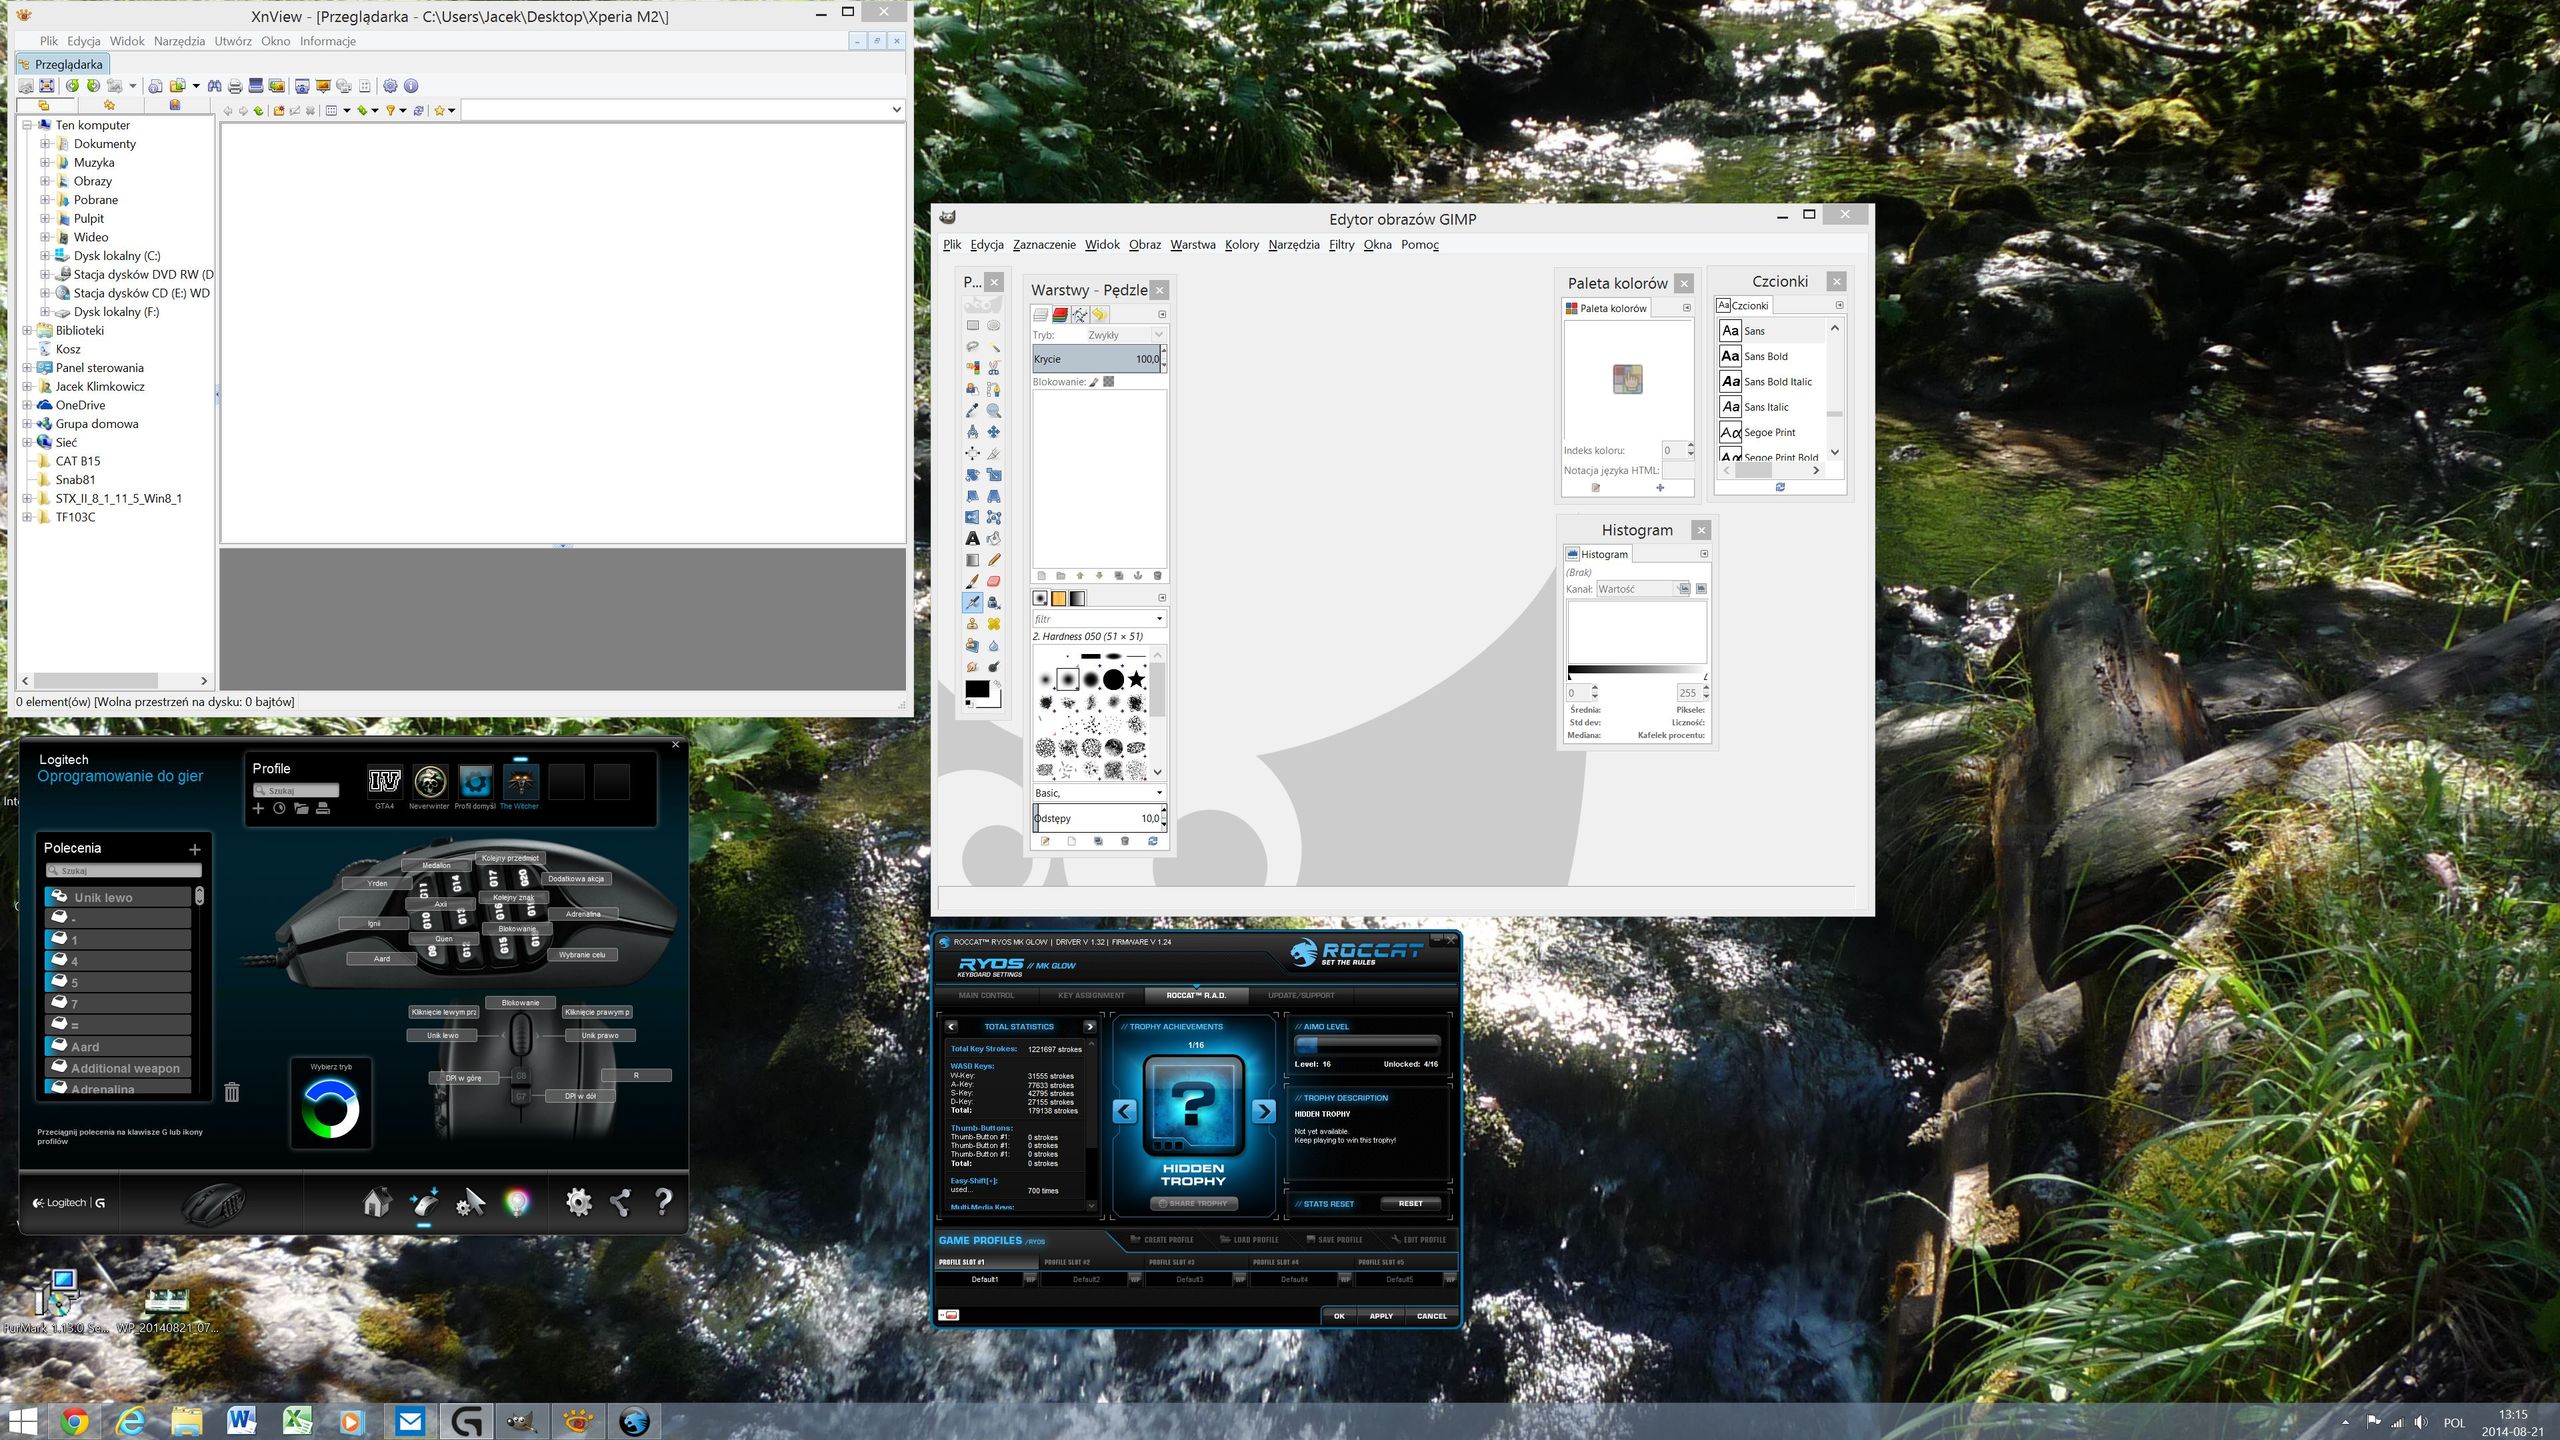The image size is (2560, 1440).
Task: Open XnView address path dropdown
Action: coord(896,110)
